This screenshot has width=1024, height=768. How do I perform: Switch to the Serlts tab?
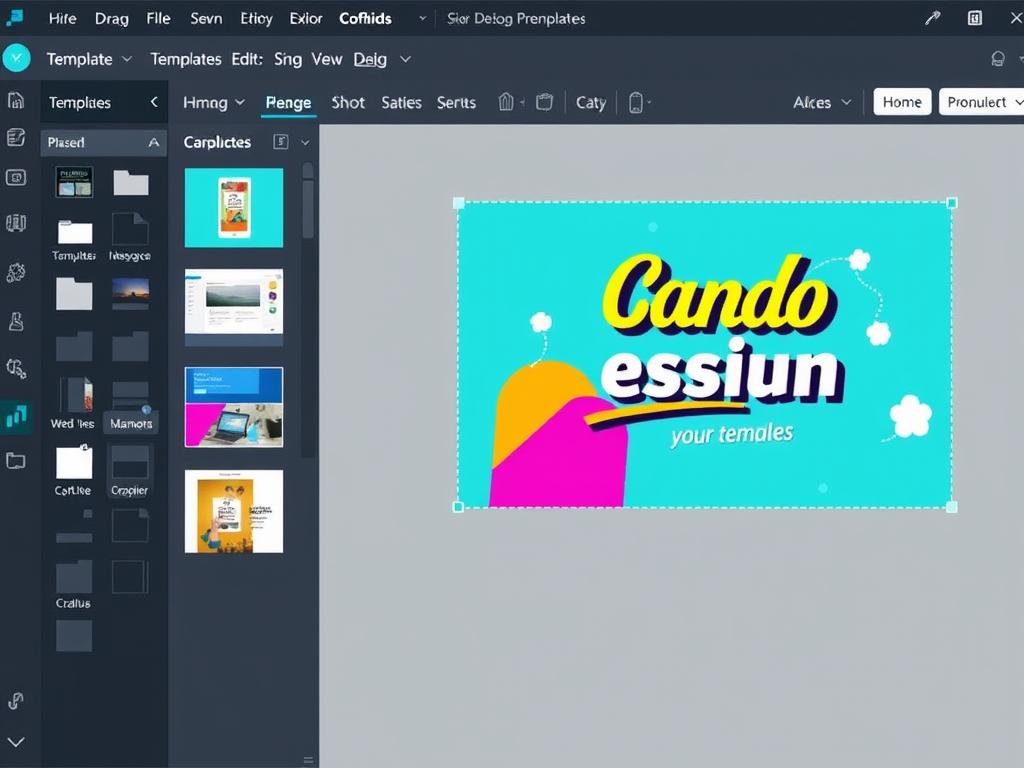(x=456, y=103)
